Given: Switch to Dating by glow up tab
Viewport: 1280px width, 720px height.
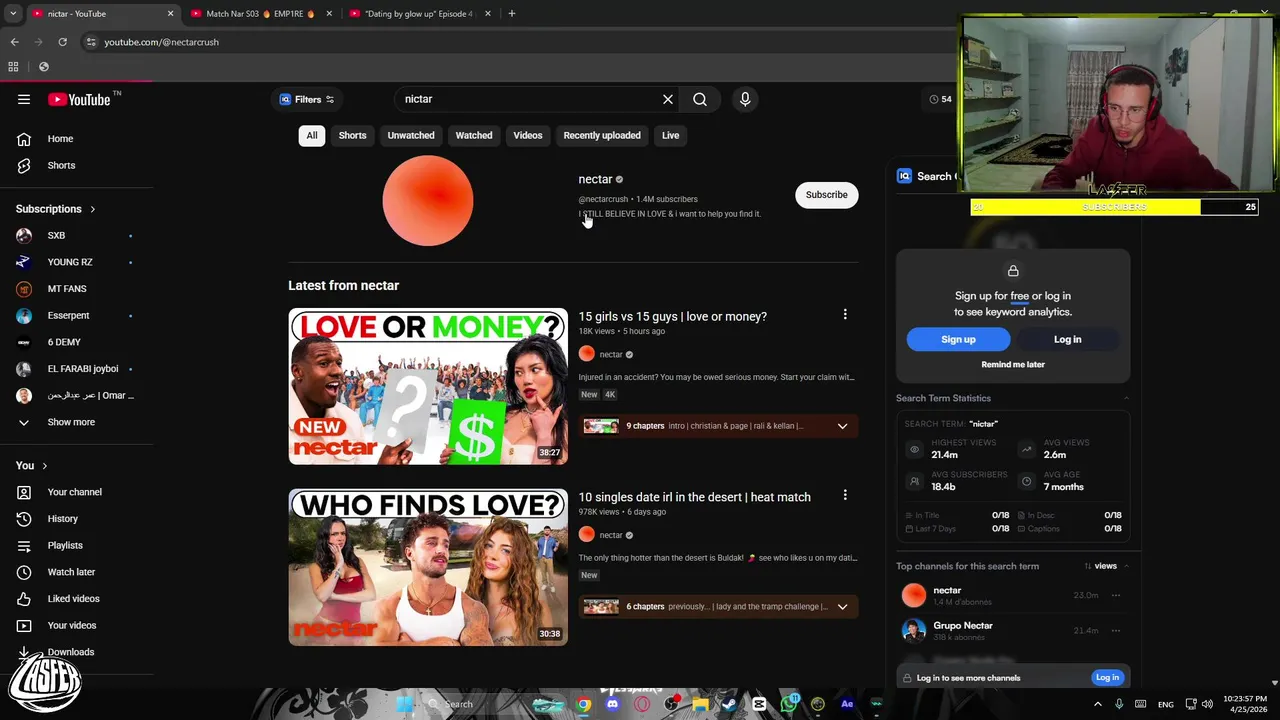Looking at the screenshot, I should [418, 14].
